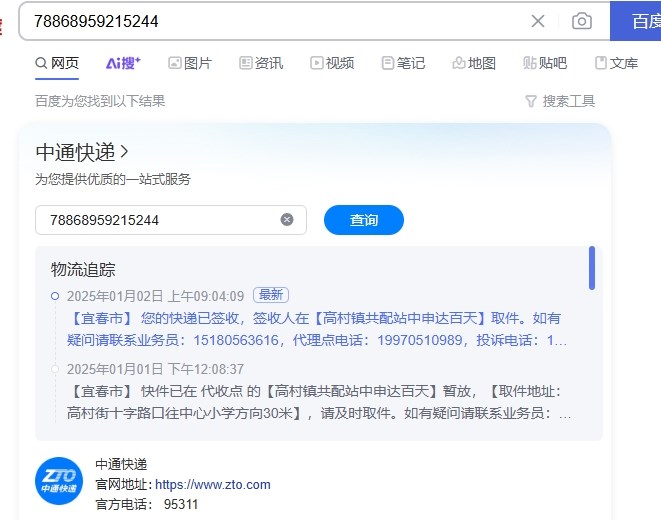661x520 pixels.
Task: Click the 文库 tab document icon
Action: tap(600, 63)
